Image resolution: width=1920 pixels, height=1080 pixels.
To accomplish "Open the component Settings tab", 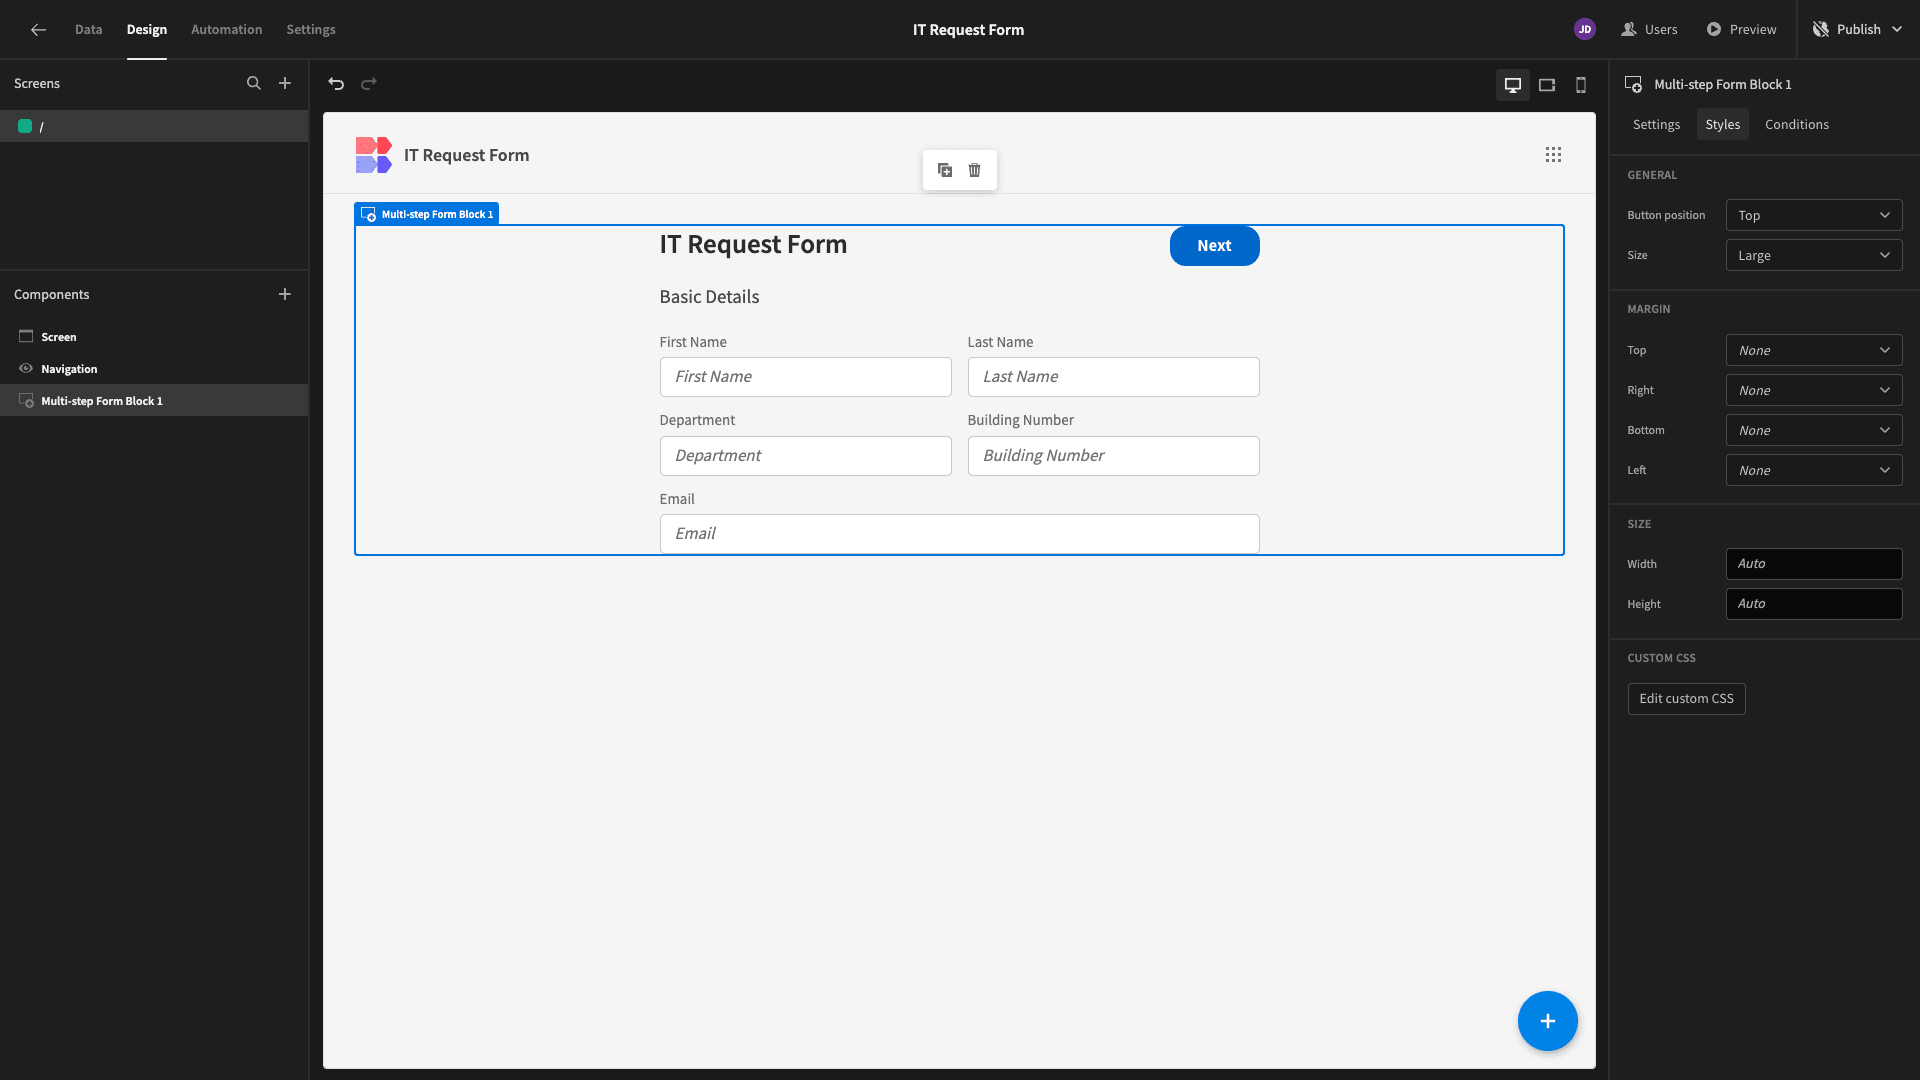I will click(x=1656, y=125).
